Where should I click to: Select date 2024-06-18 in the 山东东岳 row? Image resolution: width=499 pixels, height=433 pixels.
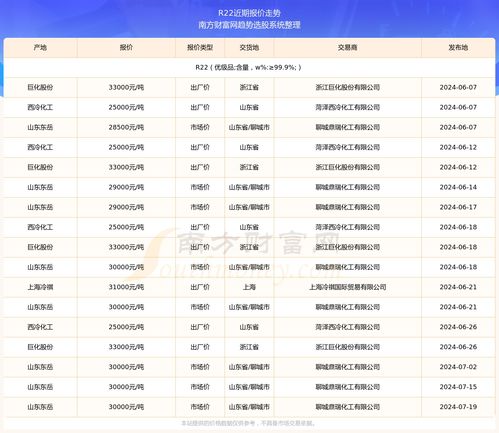click(x=458, y=267)
